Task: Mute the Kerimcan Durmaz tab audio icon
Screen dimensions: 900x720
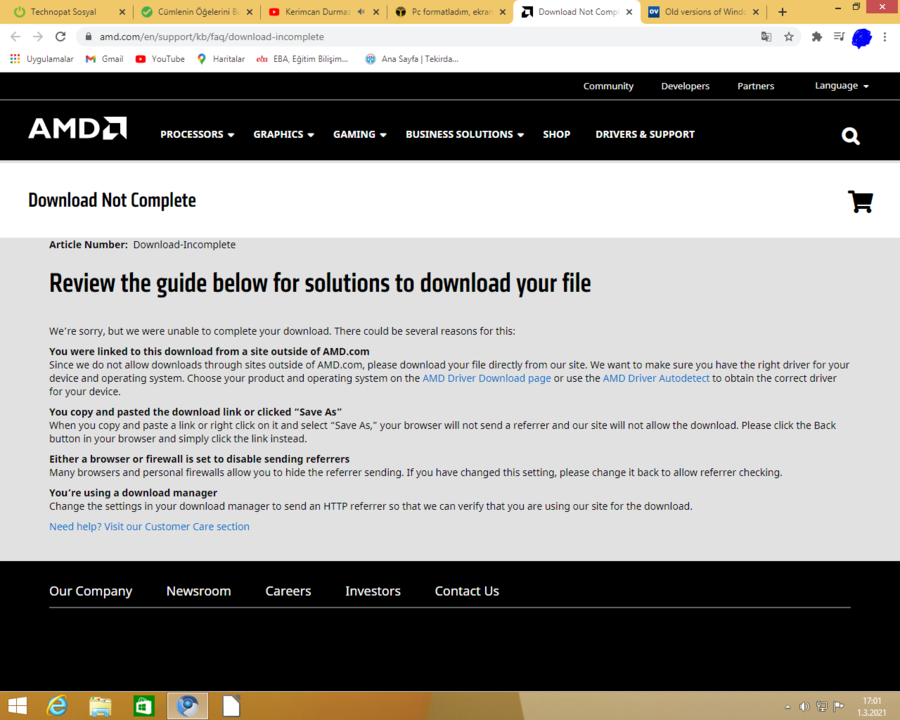Action: 361,11
